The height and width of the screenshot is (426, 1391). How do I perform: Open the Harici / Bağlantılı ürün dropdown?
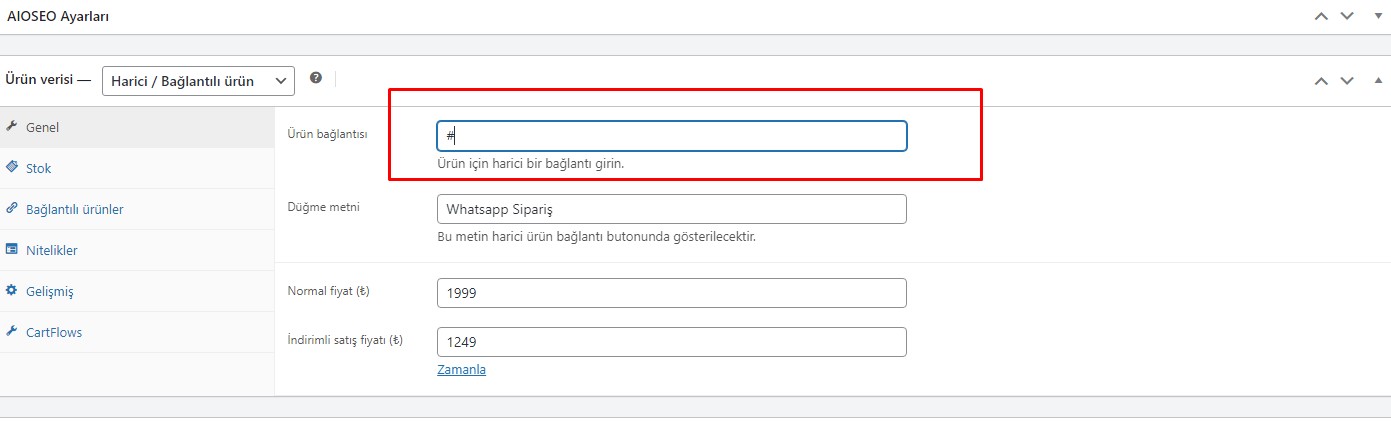click(198, 80)
